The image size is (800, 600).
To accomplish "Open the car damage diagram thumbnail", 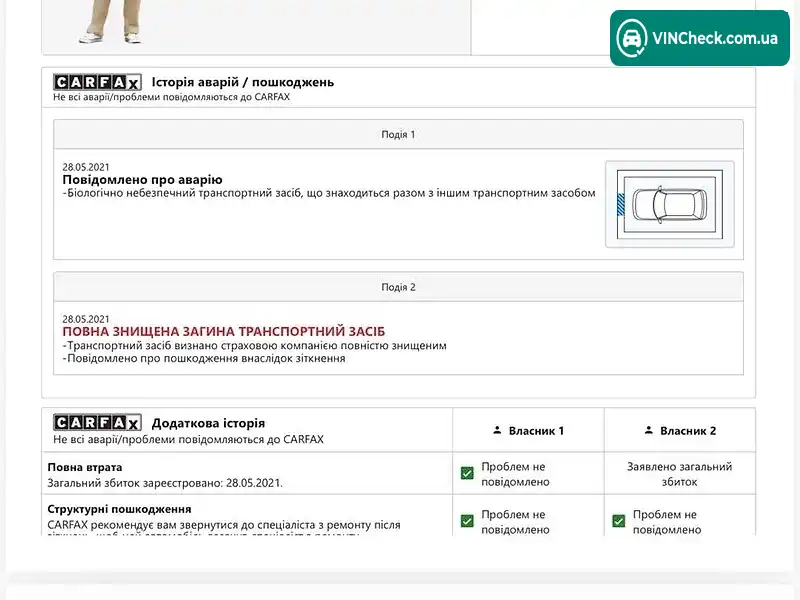I will point(670,204).
